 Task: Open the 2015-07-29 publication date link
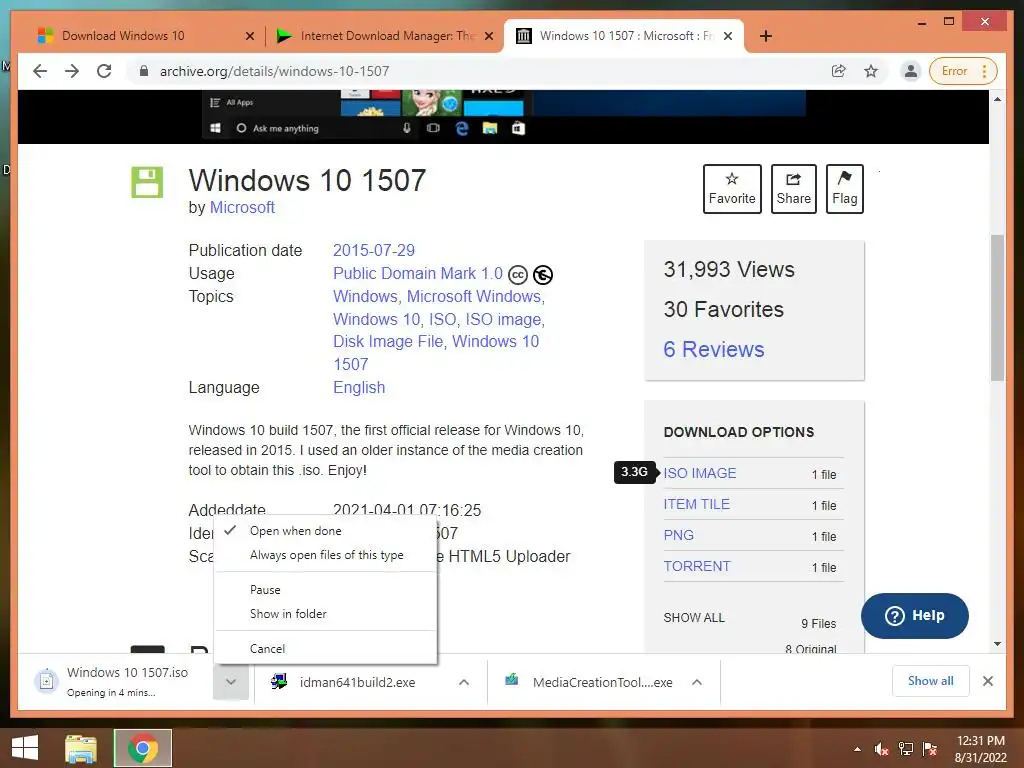(x=374, y=250)
